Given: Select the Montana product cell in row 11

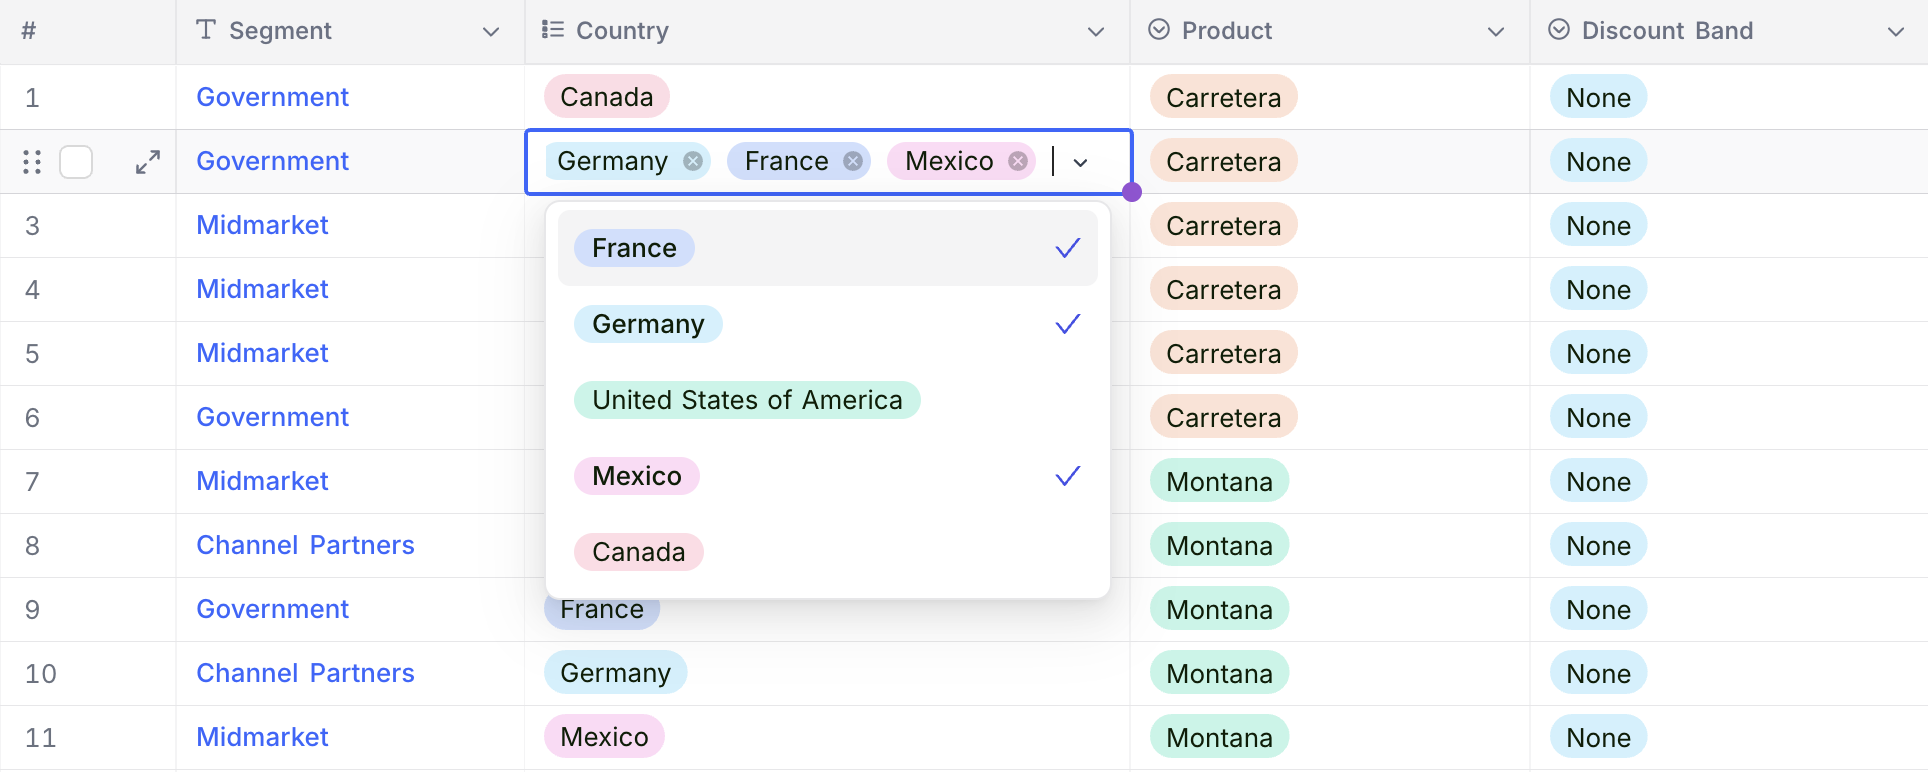Looking at the screenshot, I should (1219, 737).
